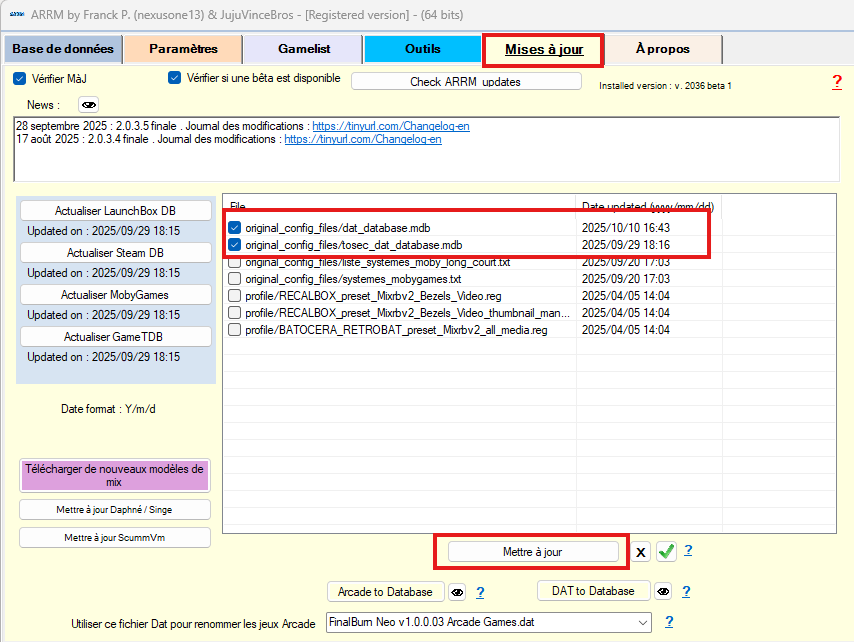The image size is (854, 642).
Task: Disable the beta availability check option
Action: (x=175, y=78)
